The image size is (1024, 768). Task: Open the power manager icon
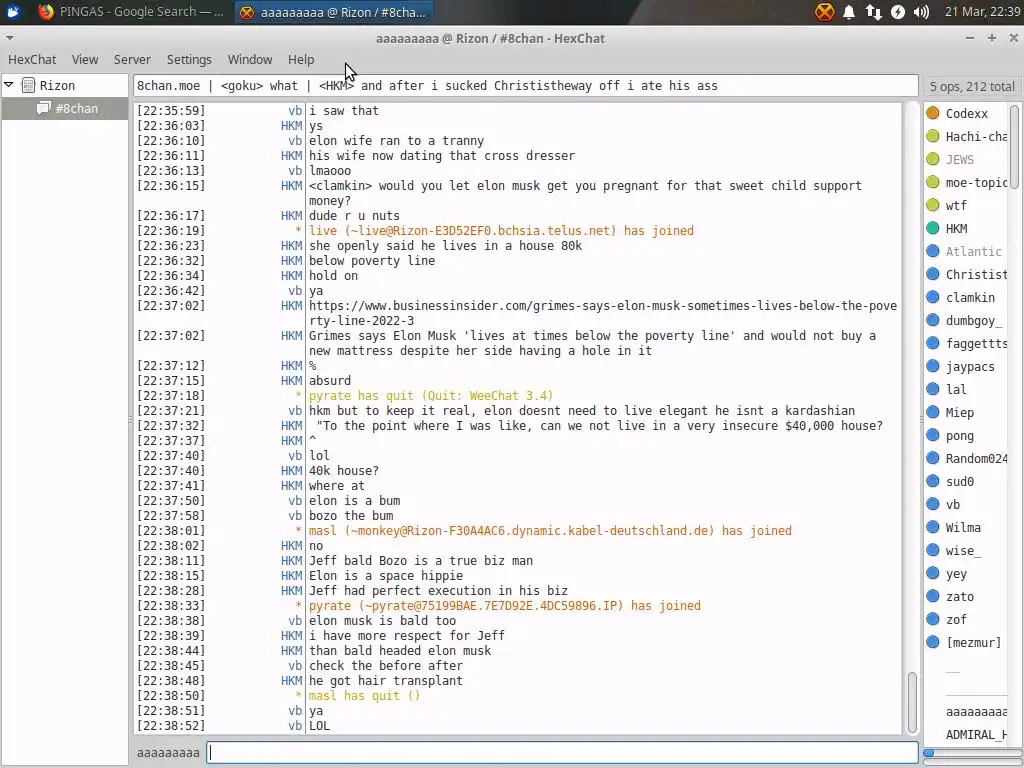(898, 12)
